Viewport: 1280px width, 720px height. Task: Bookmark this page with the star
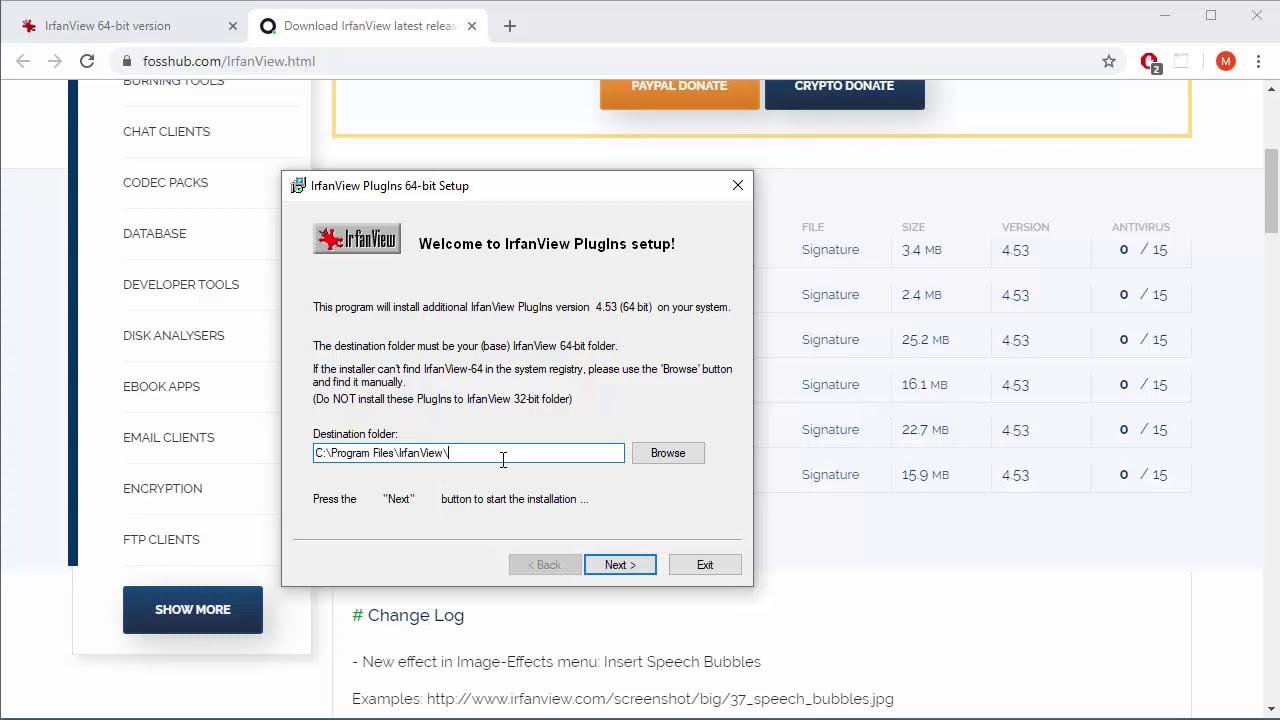tap(1109, 61)
